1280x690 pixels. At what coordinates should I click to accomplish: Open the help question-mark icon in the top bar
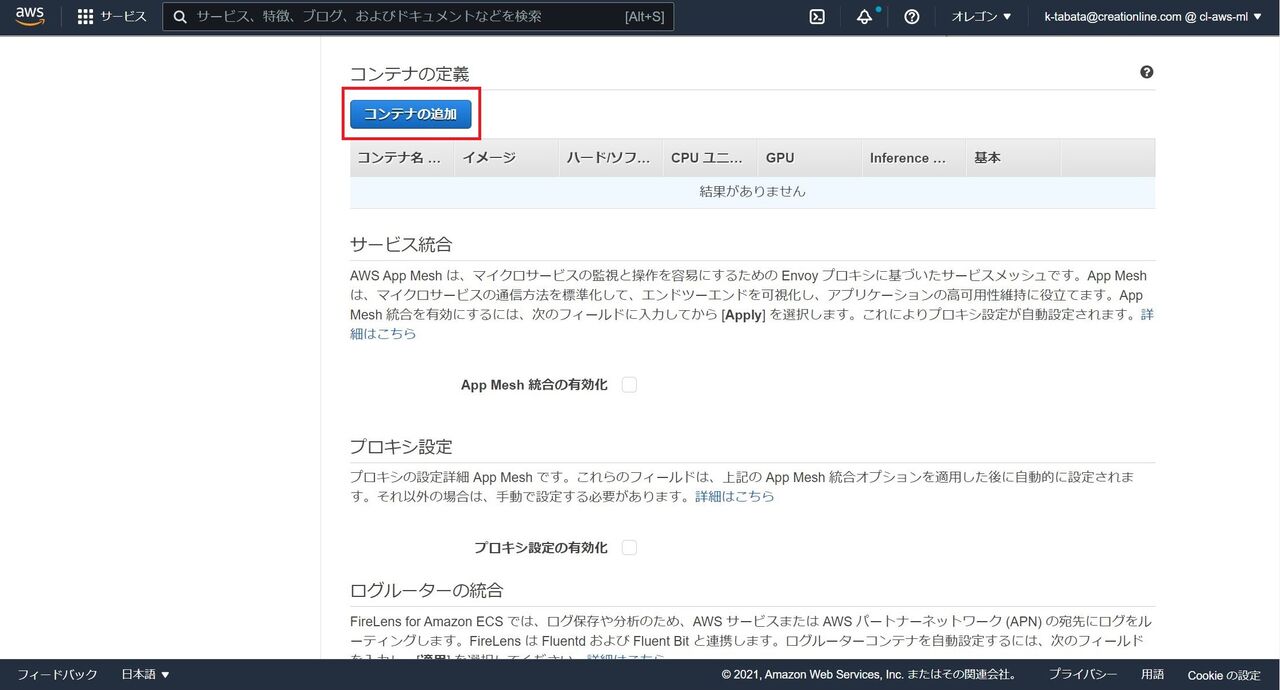(912, 17)
